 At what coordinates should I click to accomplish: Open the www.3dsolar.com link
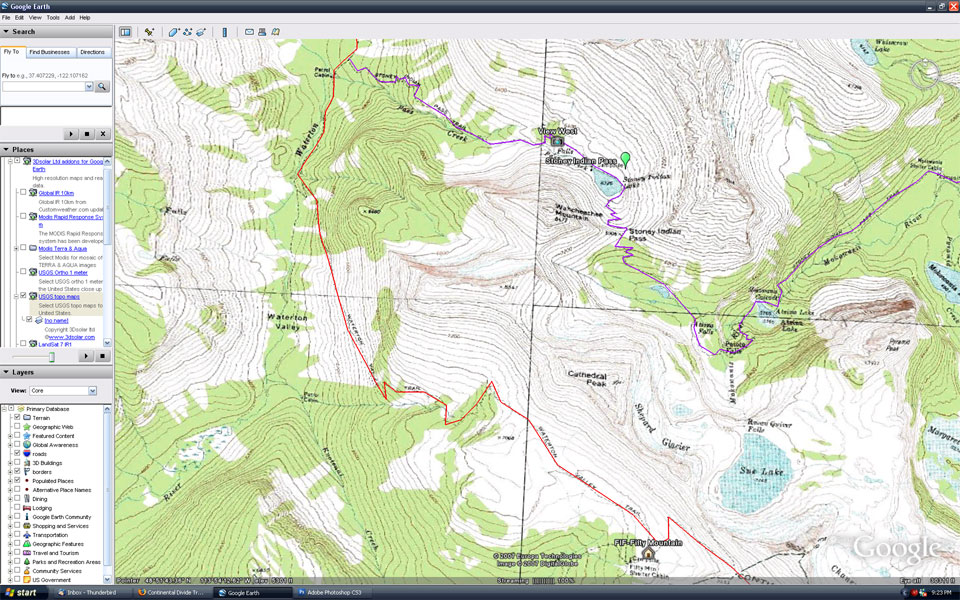(x=72, y=337)
